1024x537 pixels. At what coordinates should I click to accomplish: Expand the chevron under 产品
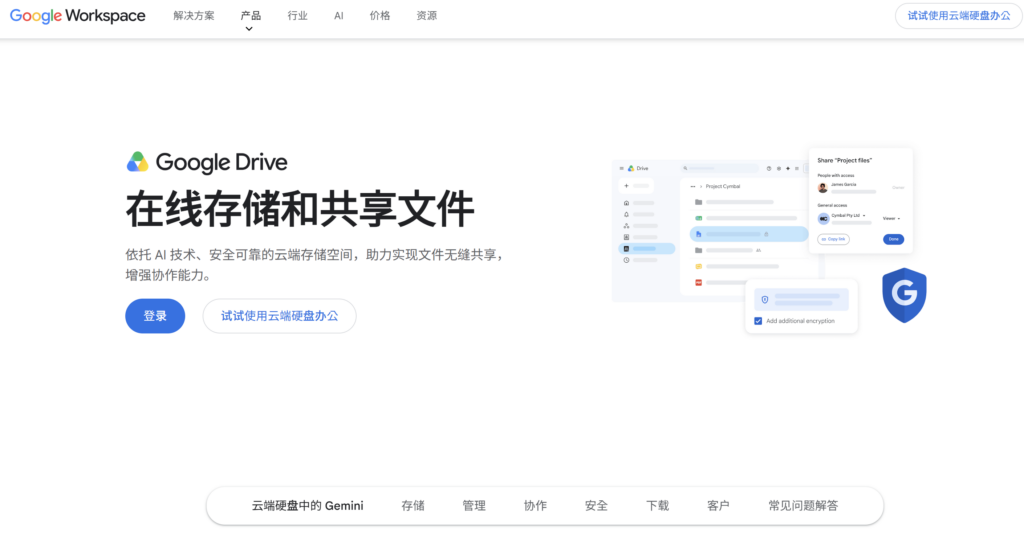[249, 29]
